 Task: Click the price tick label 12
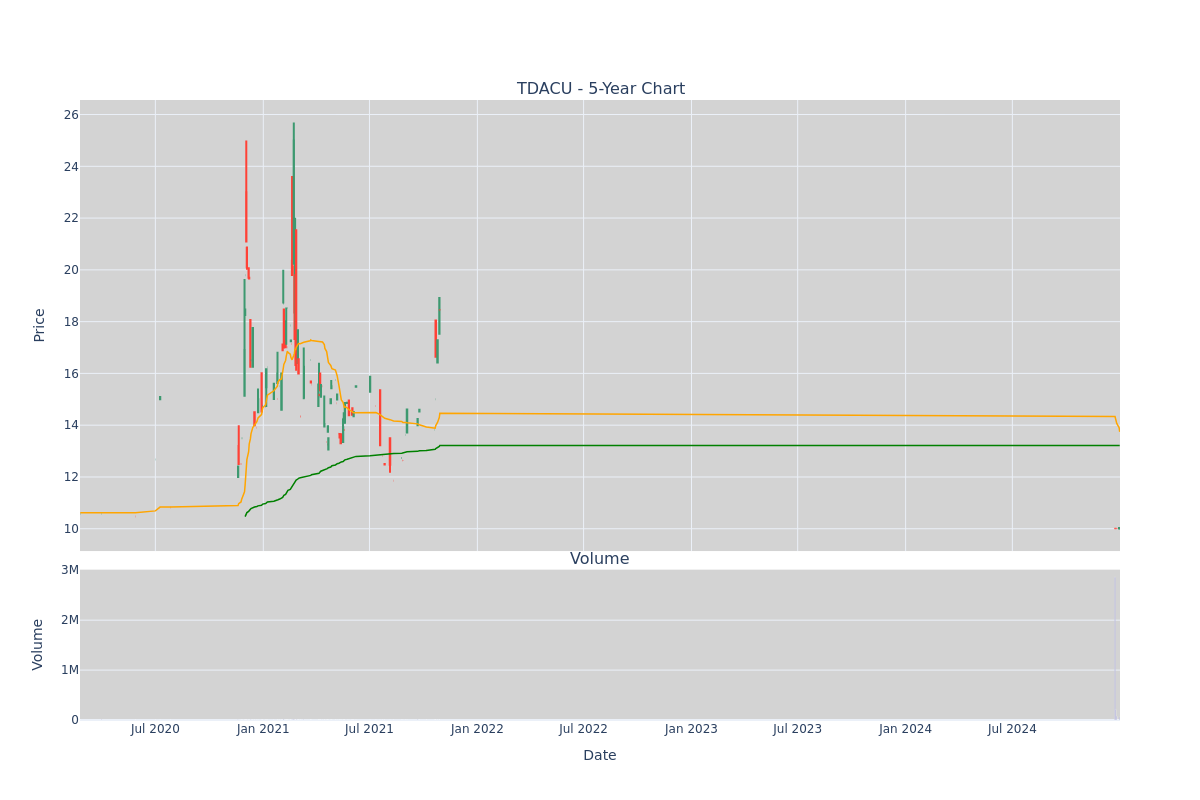71,477
